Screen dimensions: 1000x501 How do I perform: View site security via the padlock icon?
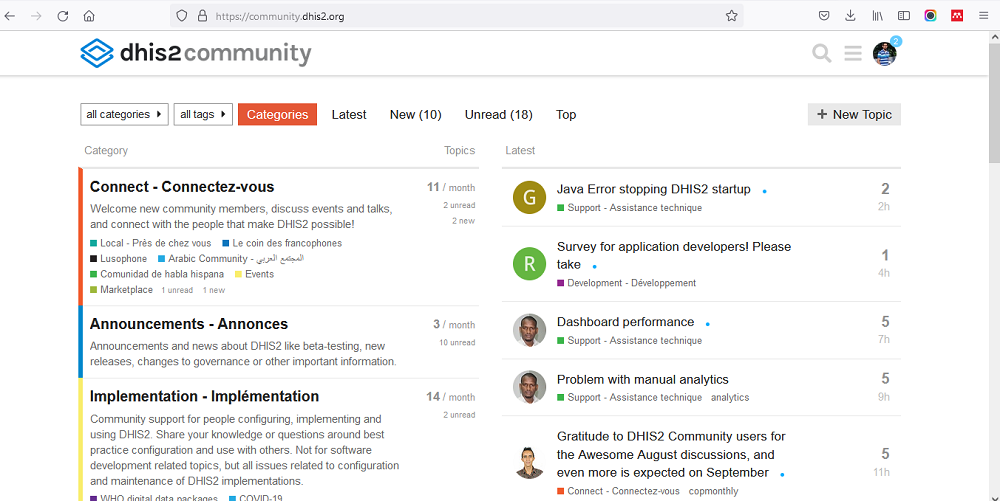pyautogui.click(x=202, y=16)
